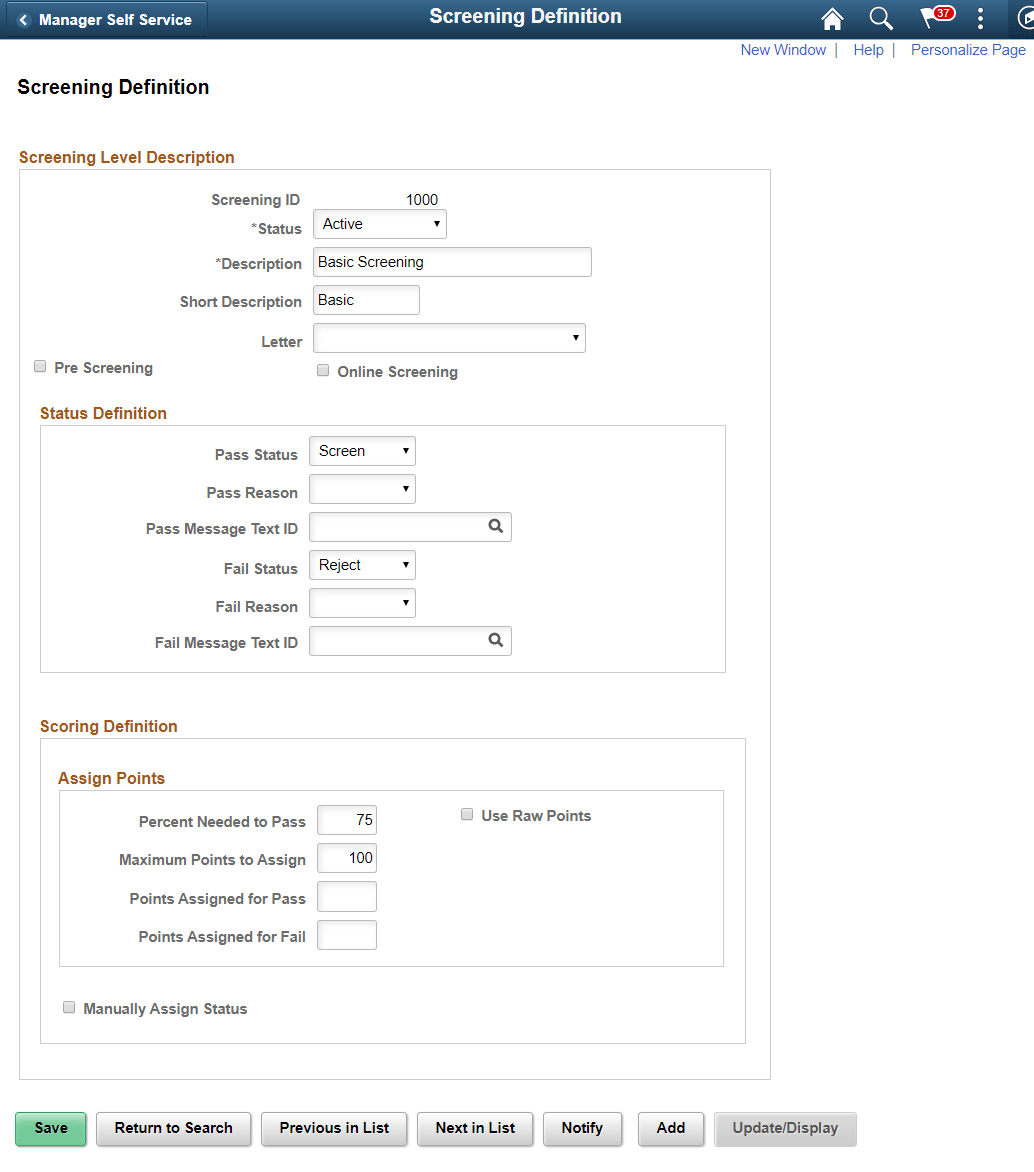This screenshot has height=1172, width=1034.
Task: Open the global Search magnifying glass icon
Action: 881,18
